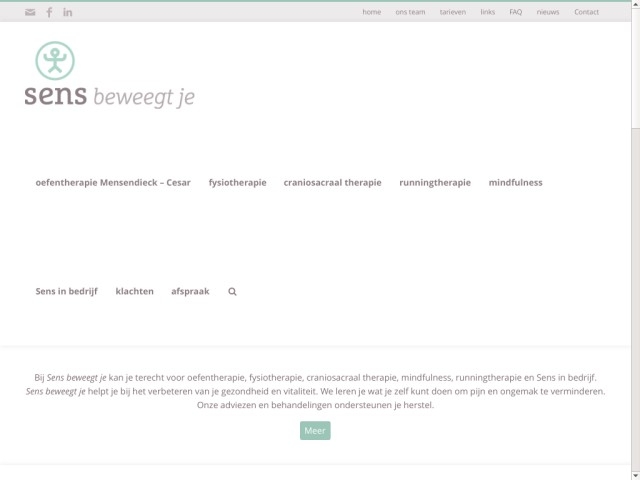Viewport: 640px width, 480px height.
Task: Open the links page
Action: (487, 12)
